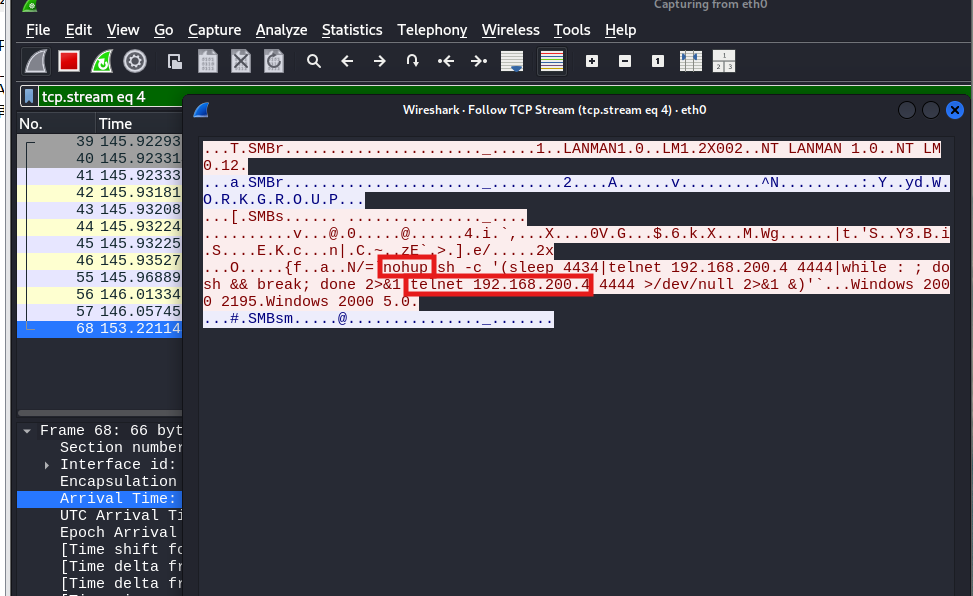Select packet 68 in the list
The height and width of the screenshot is (596, 973).
100,329
